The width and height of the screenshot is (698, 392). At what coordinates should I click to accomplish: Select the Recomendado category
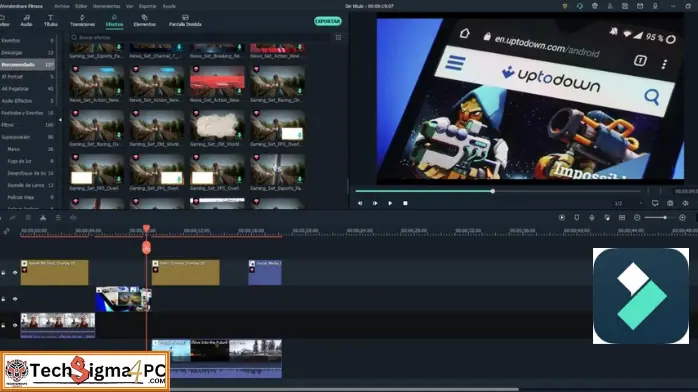(x=28, y=65)
